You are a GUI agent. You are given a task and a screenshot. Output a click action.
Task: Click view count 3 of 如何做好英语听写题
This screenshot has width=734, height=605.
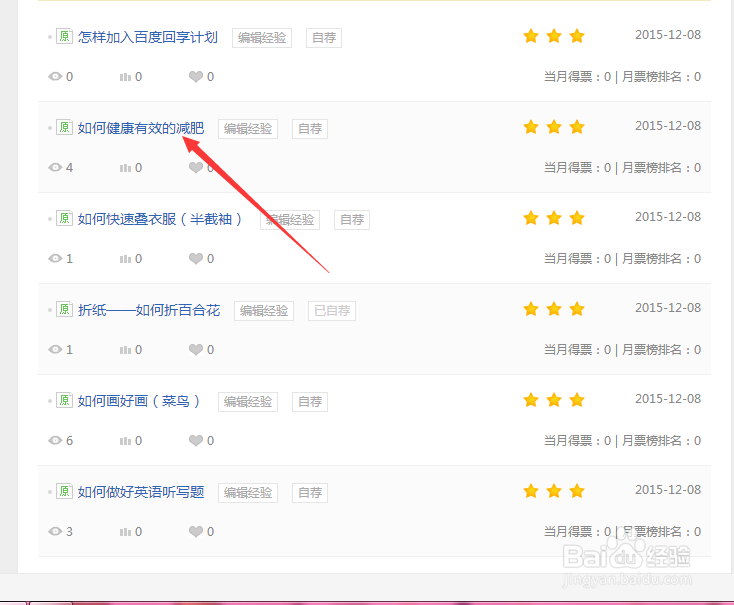click(69, 531)
